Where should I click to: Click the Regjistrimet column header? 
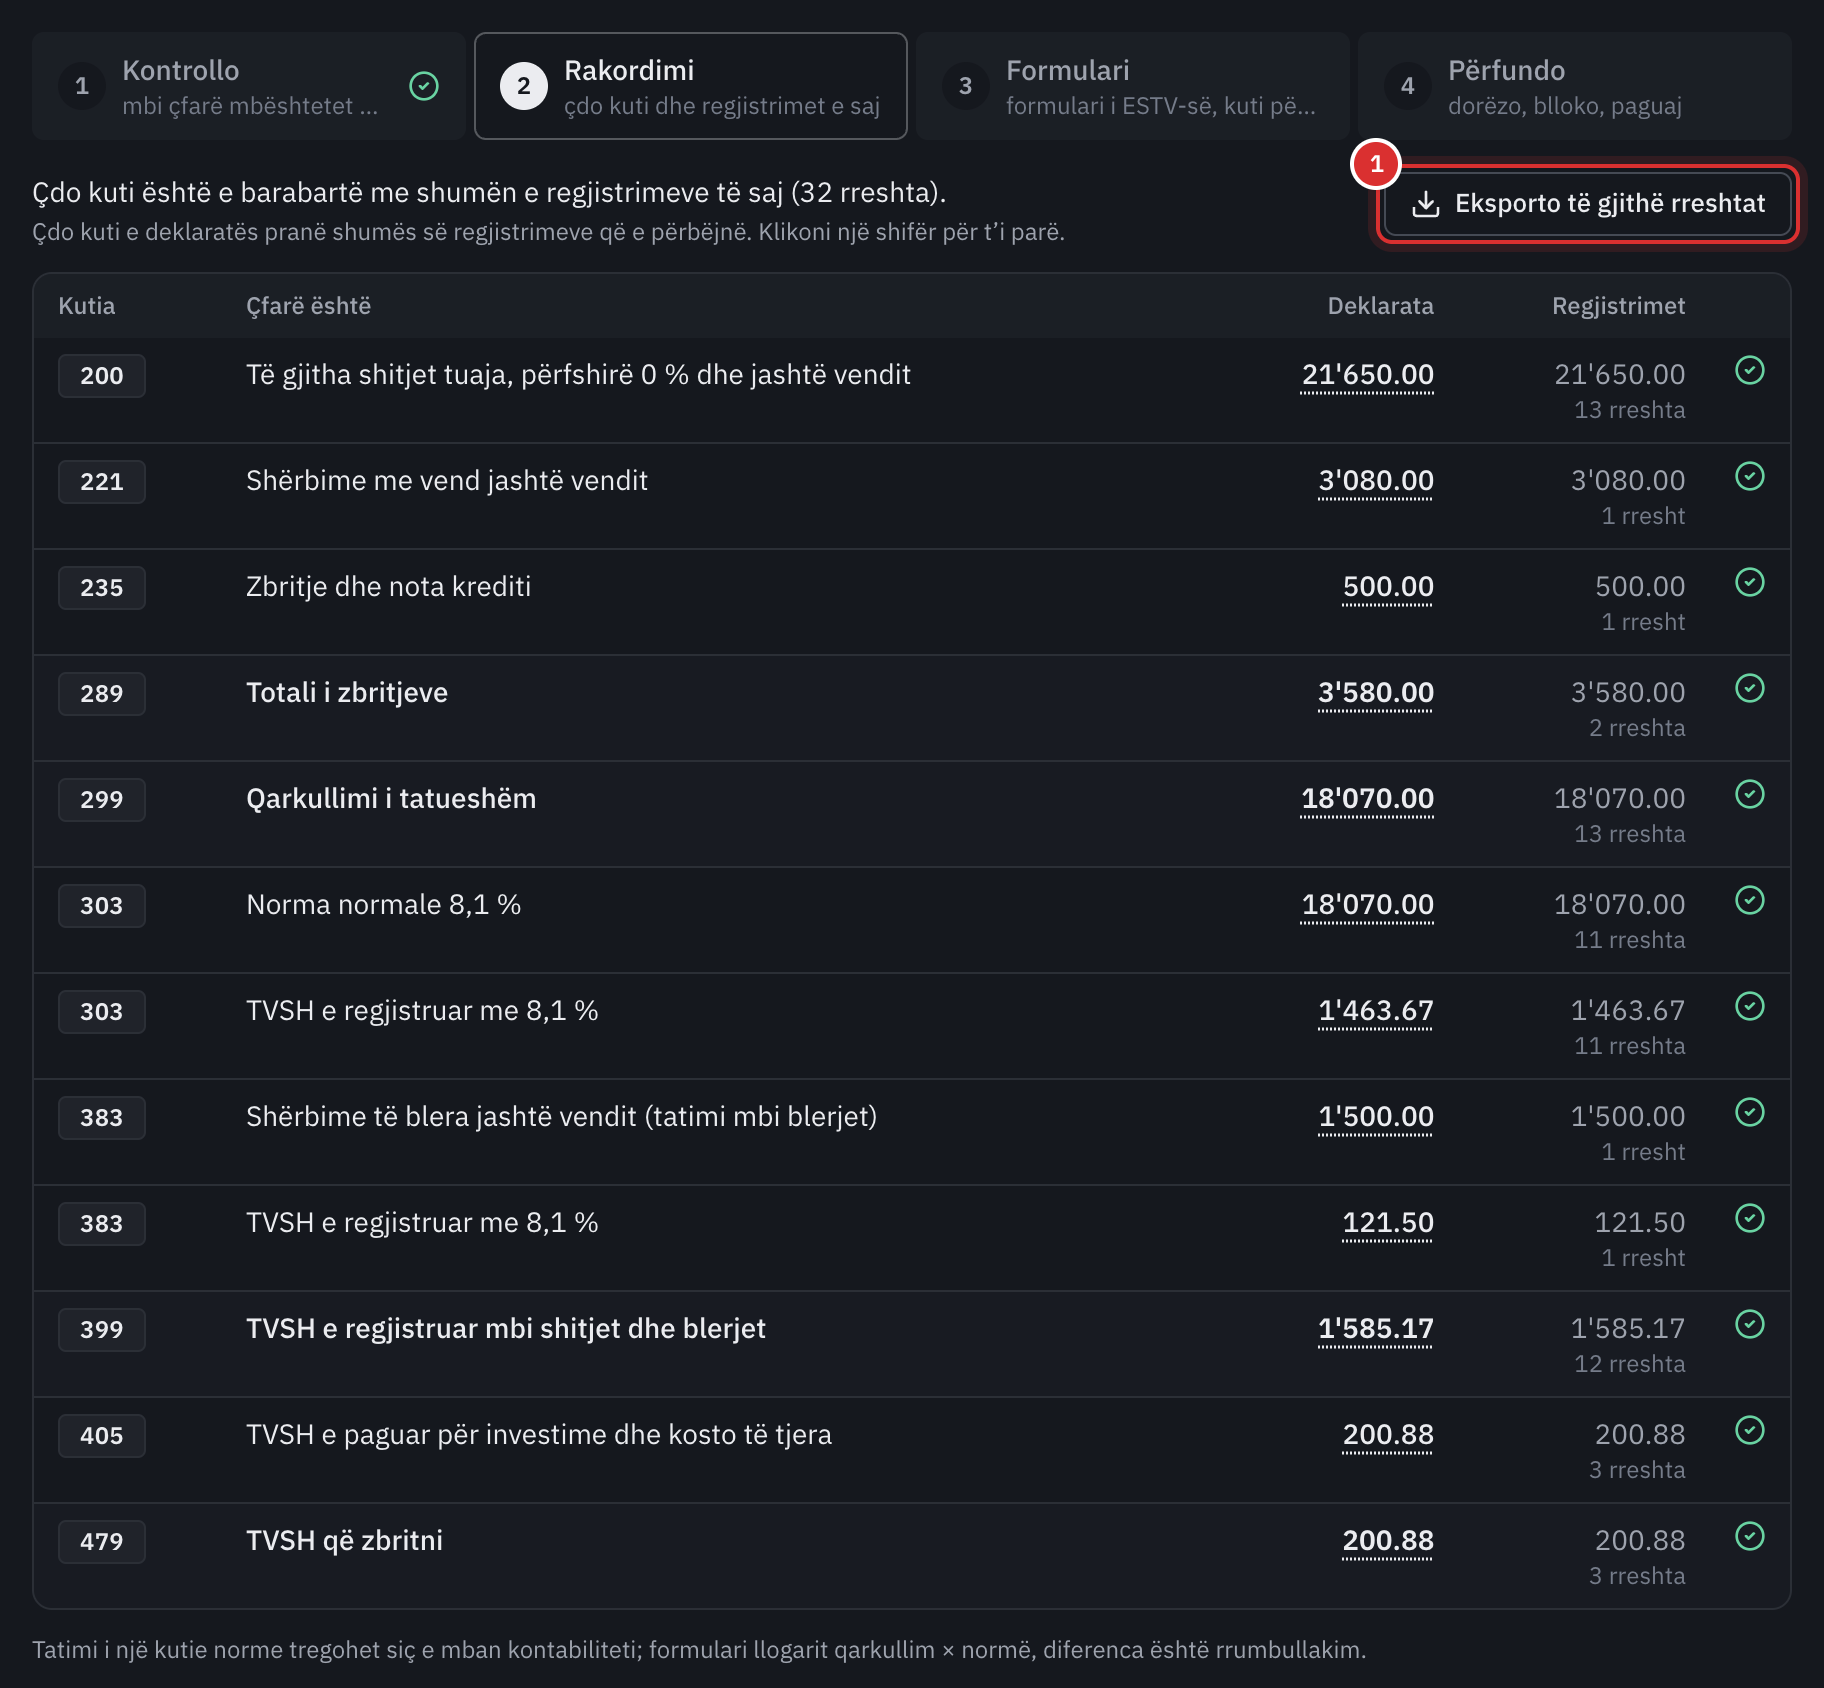click(x=1618, y=306)
